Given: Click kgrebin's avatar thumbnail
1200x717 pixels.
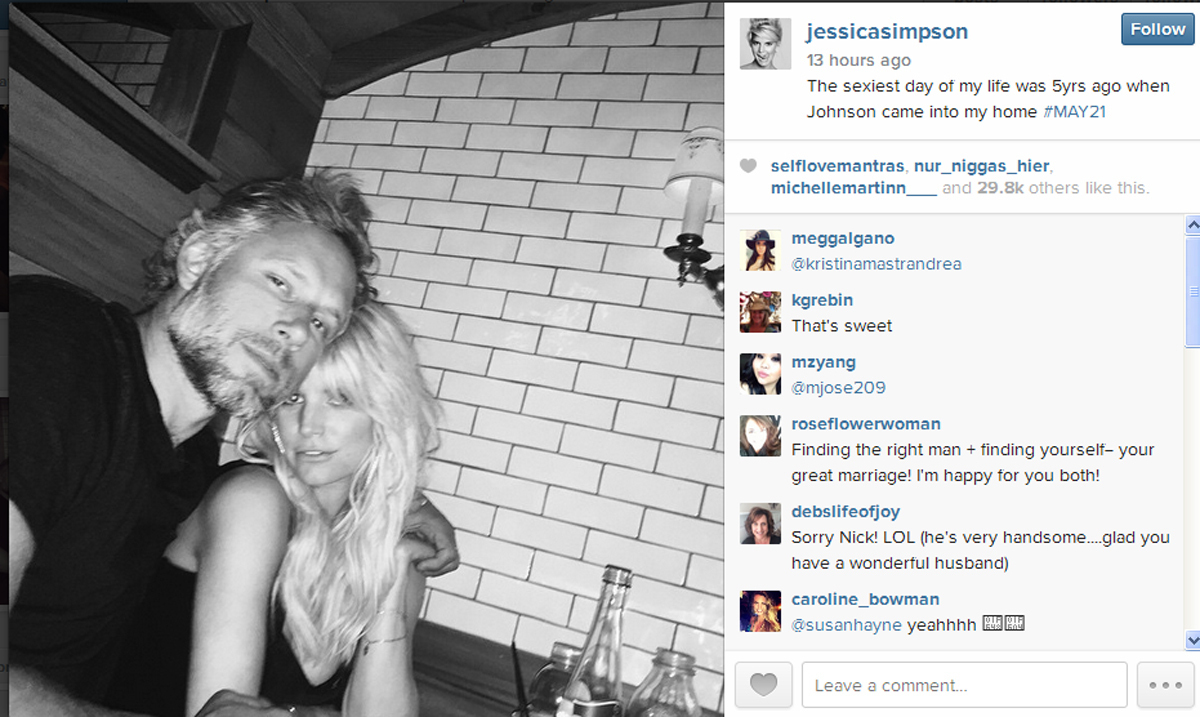Looking at the screenshot, I should coord(760,312).
